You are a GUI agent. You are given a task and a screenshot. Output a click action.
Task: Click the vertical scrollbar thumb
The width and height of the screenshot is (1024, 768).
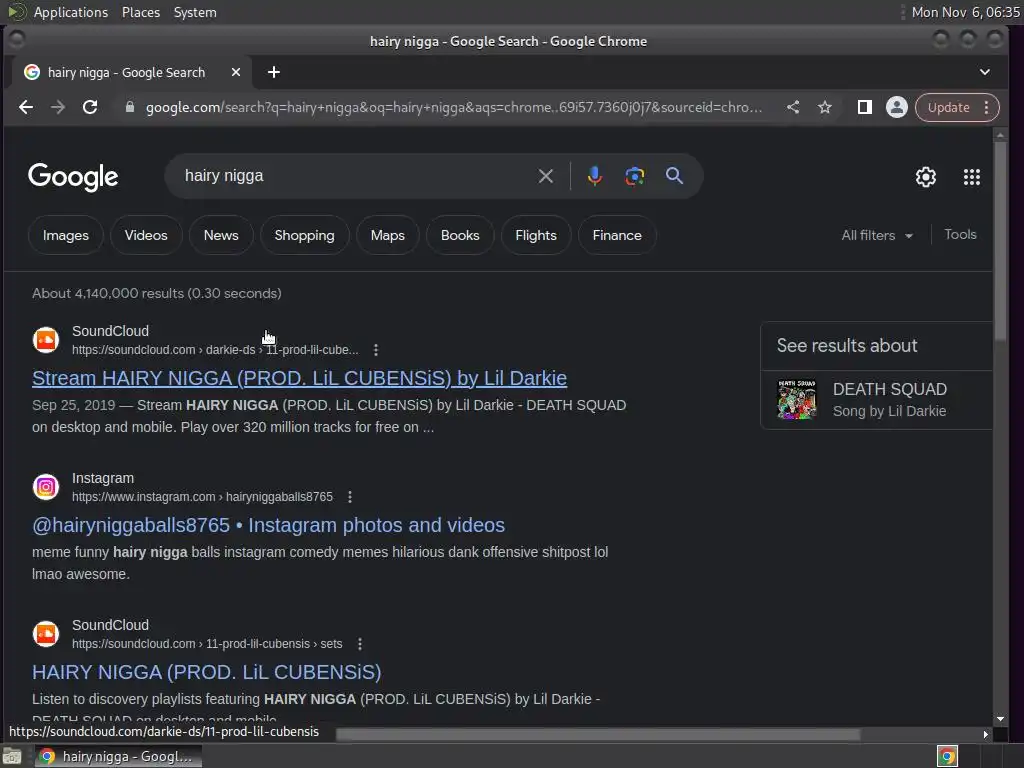click(1000, 242)
